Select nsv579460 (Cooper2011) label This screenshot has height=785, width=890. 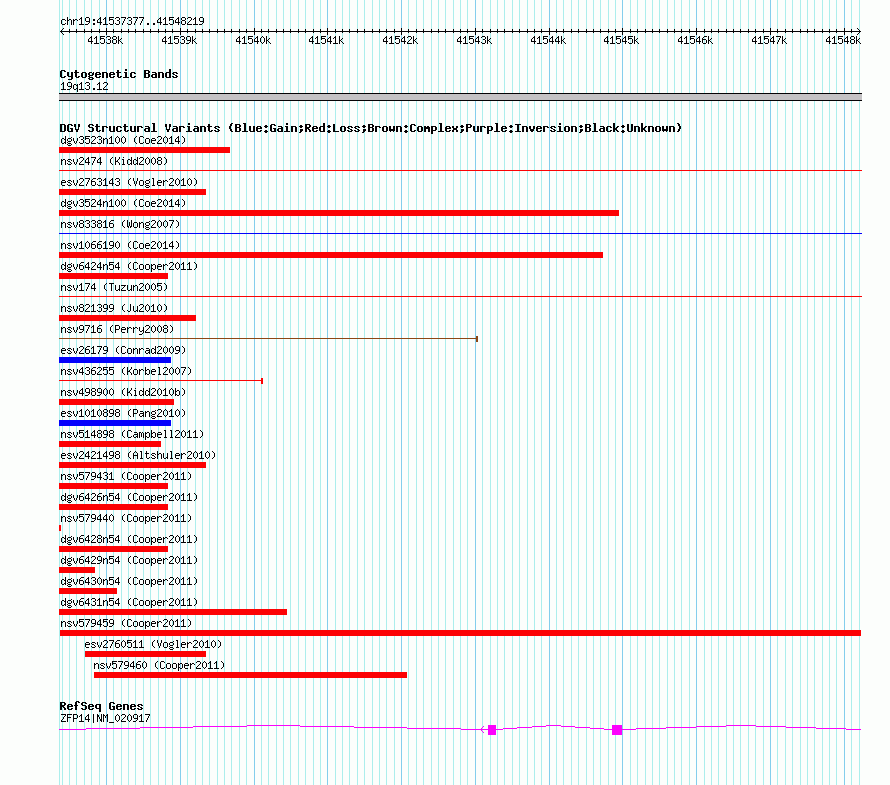coord(159,665)
